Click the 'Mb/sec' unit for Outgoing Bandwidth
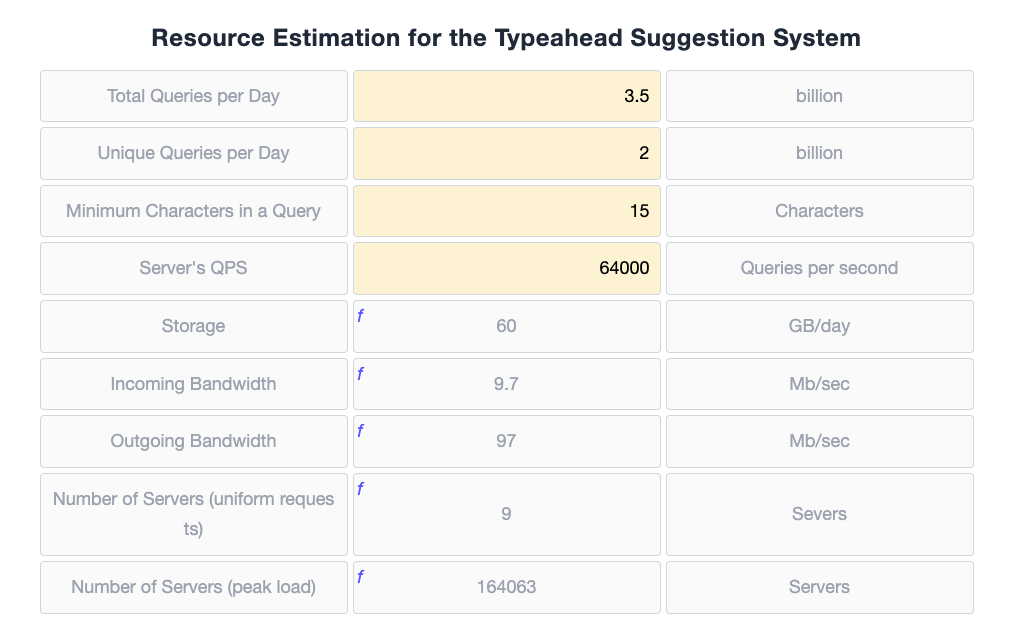 [819, 441]
